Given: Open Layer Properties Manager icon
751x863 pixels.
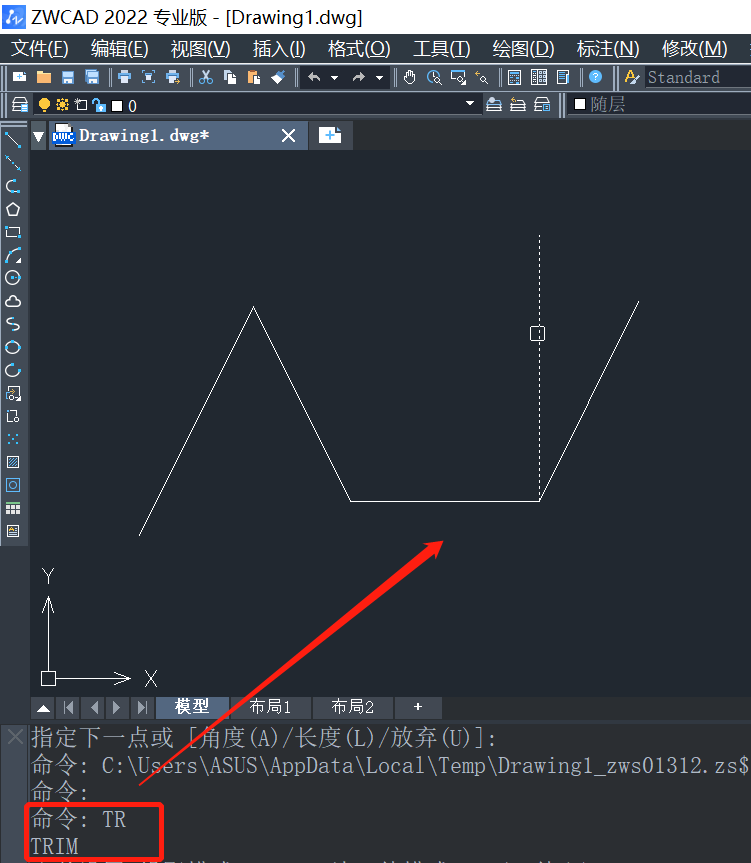Looking at the screenshot, I should point(20,105).
